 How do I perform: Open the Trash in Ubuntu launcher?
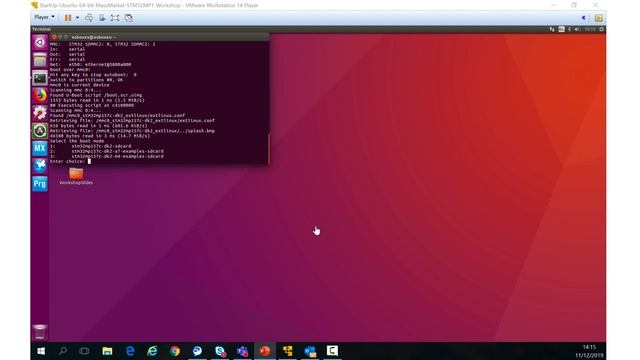(x=40, y=332)
